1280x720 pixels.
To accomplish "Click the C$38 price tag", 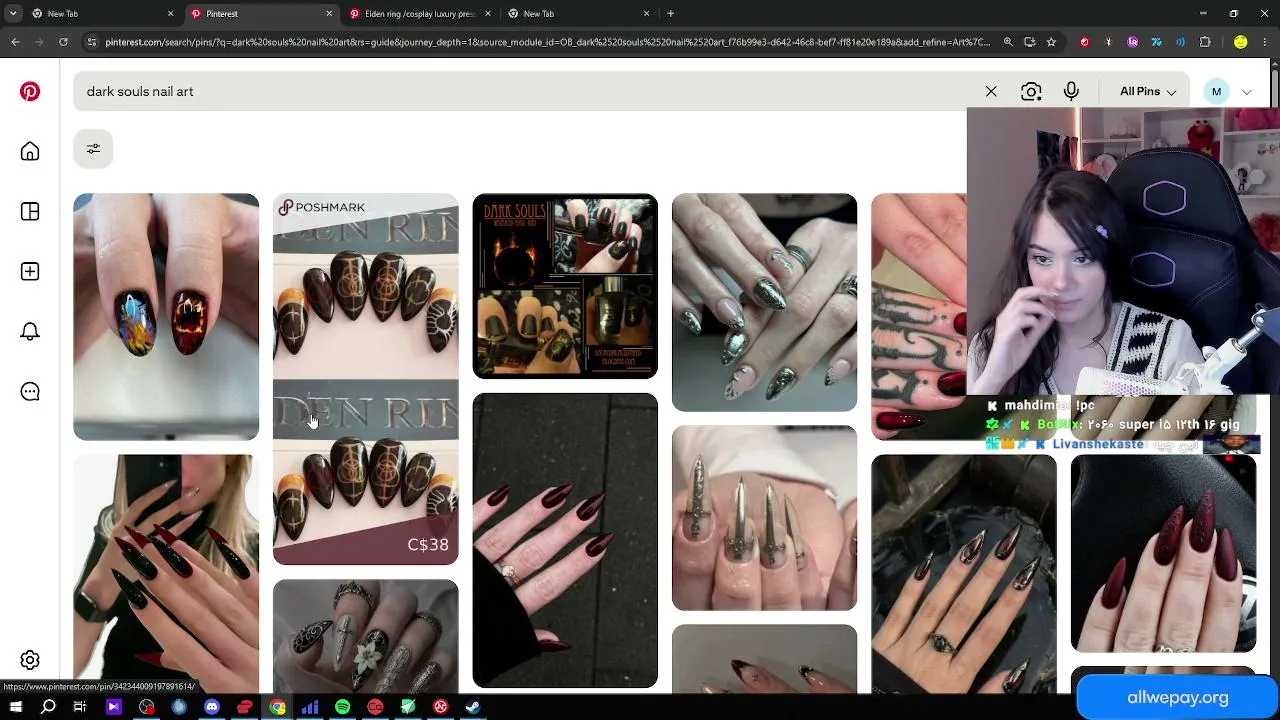I will click(428, 545).
